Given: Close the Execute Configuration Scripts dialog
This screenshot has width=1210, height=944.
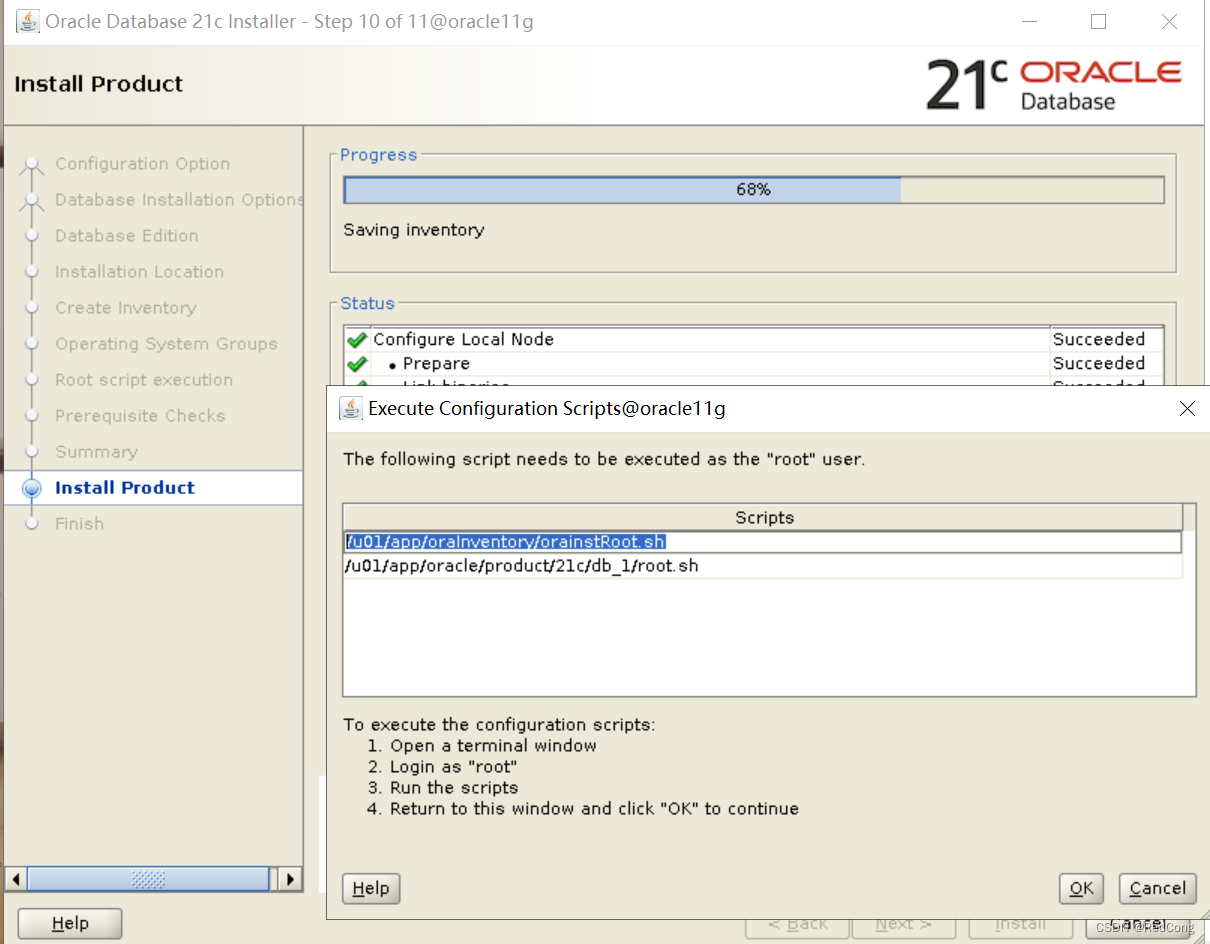Looking at the screenshot, I should pos(1187,408).
